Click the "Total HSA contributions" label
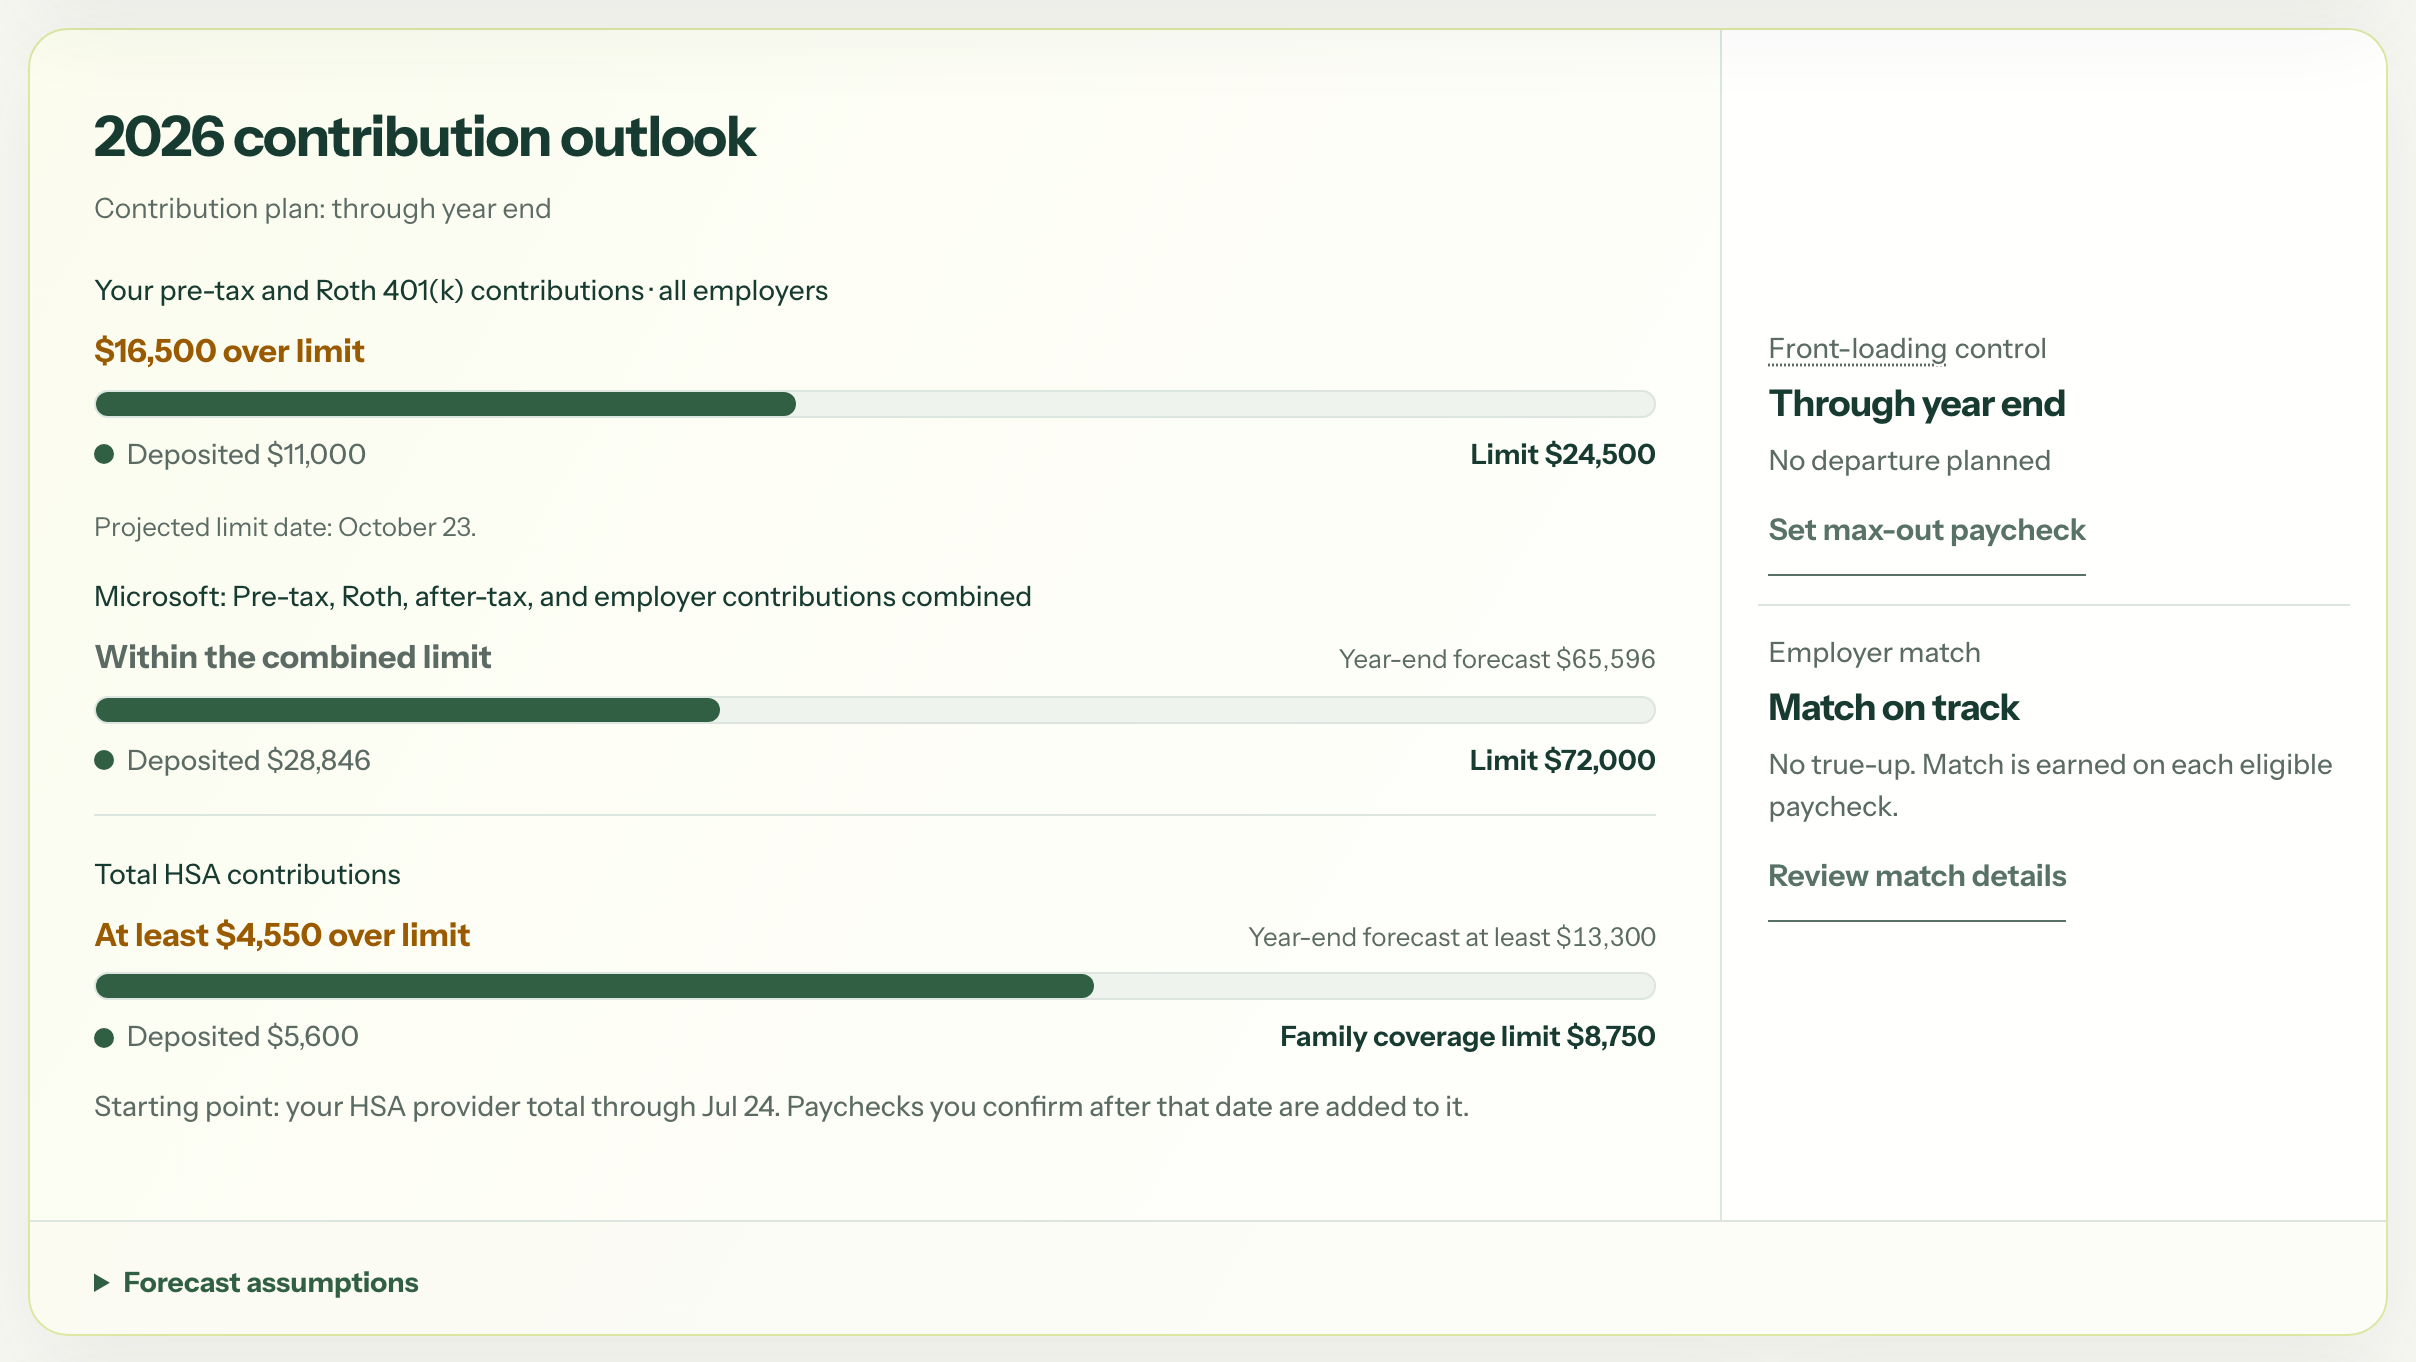The height and width of the screenshot is (1362, 2416). (247, 875)
